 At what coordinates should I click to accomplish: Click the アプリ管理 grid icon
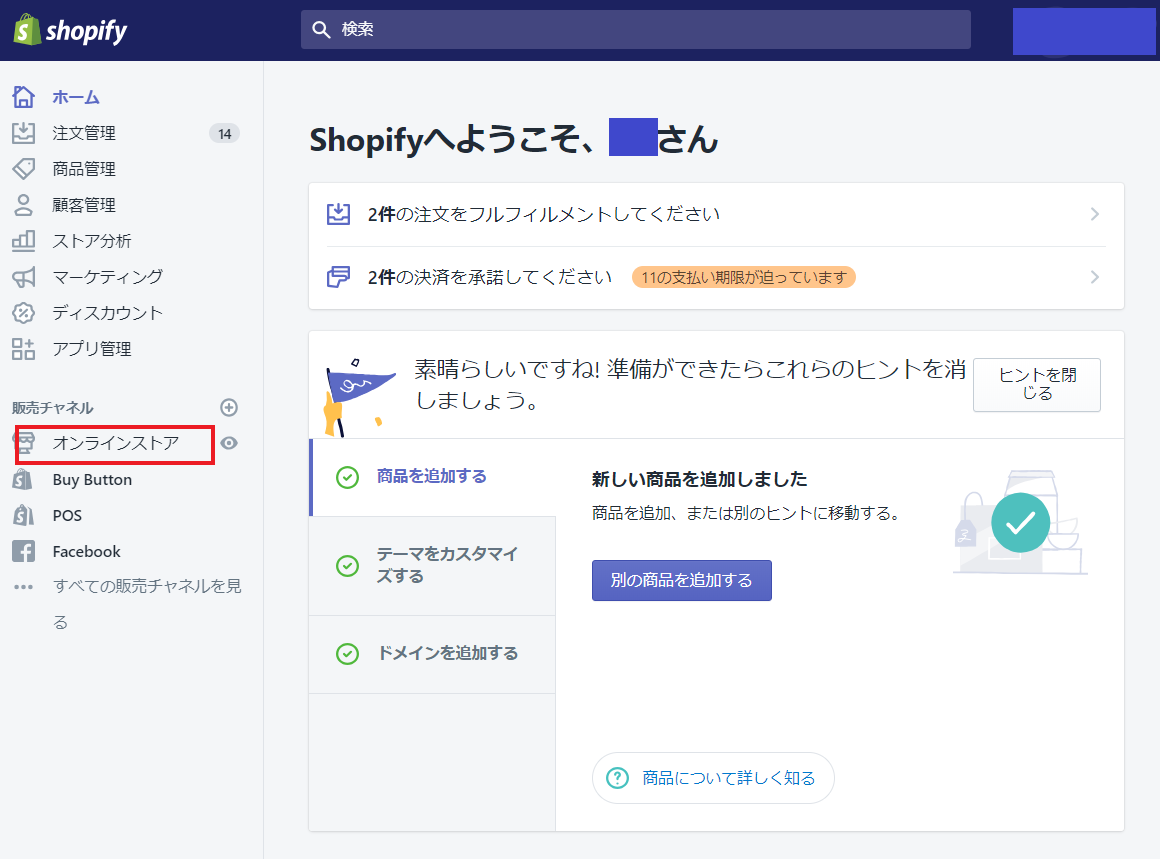click(x=24, y=348)
